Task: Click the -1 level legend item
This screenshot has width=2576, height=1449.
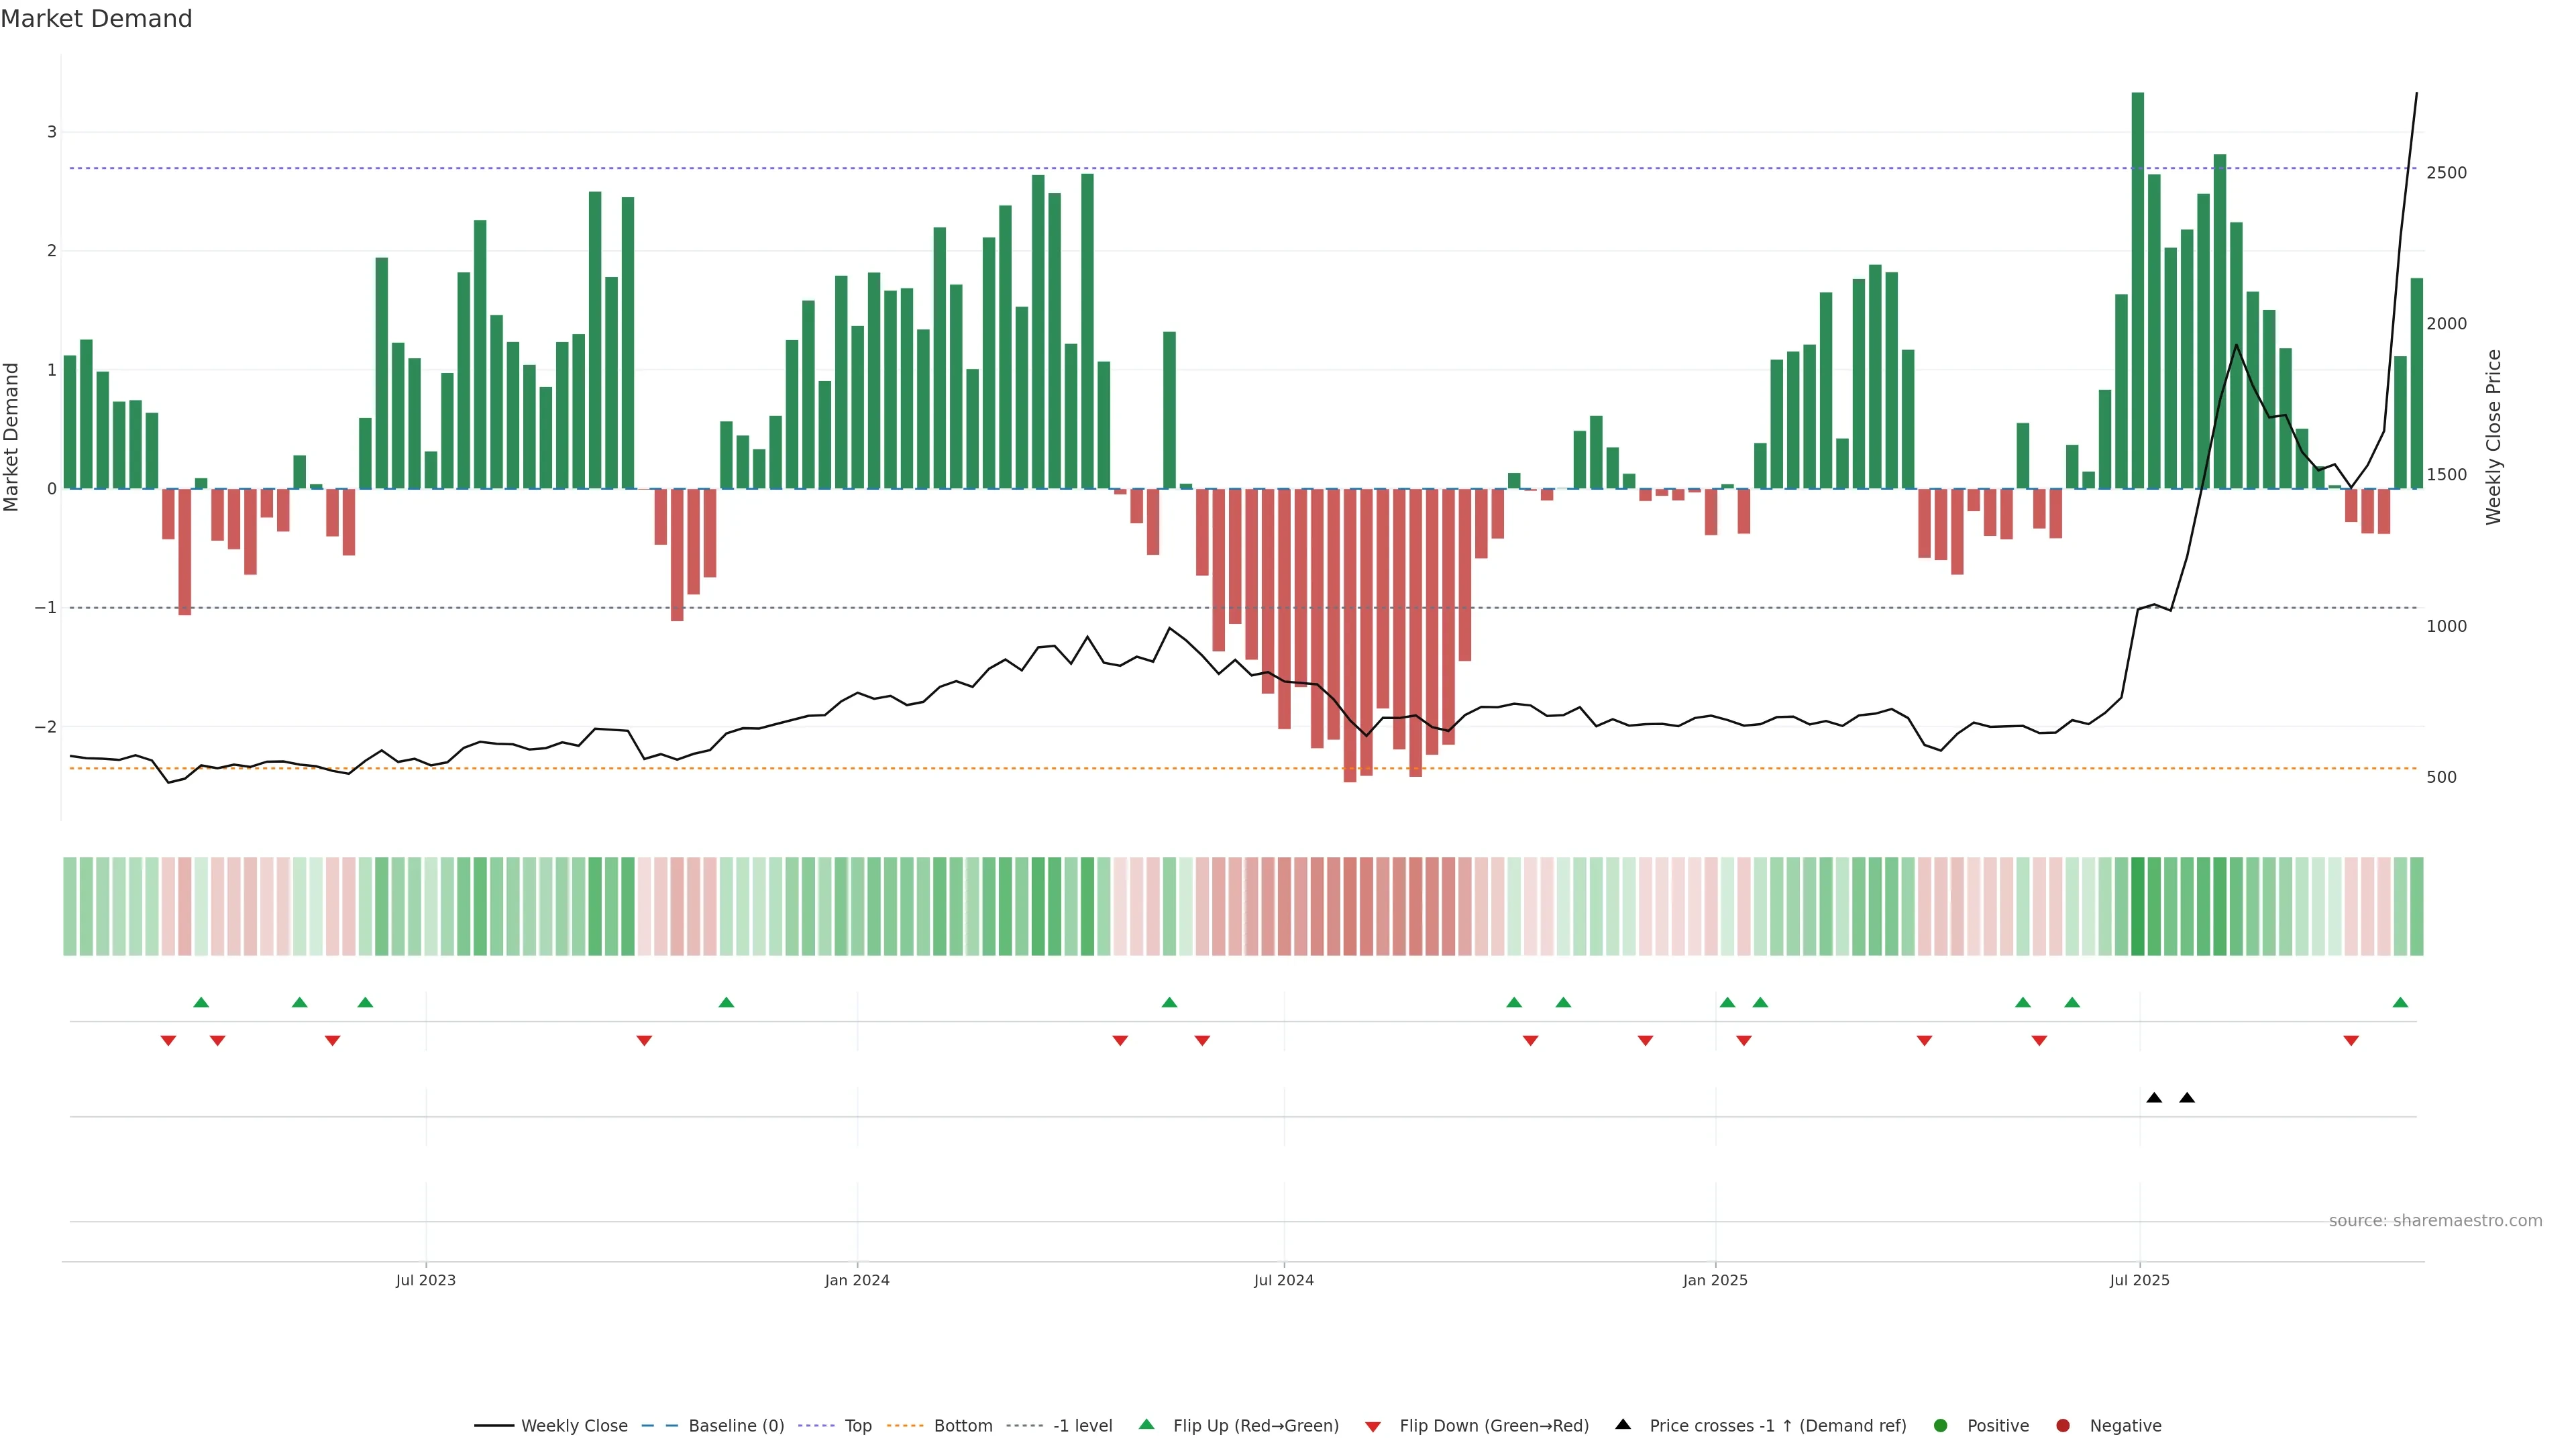Action: pyautogui.click(x=1082, y=1426)
